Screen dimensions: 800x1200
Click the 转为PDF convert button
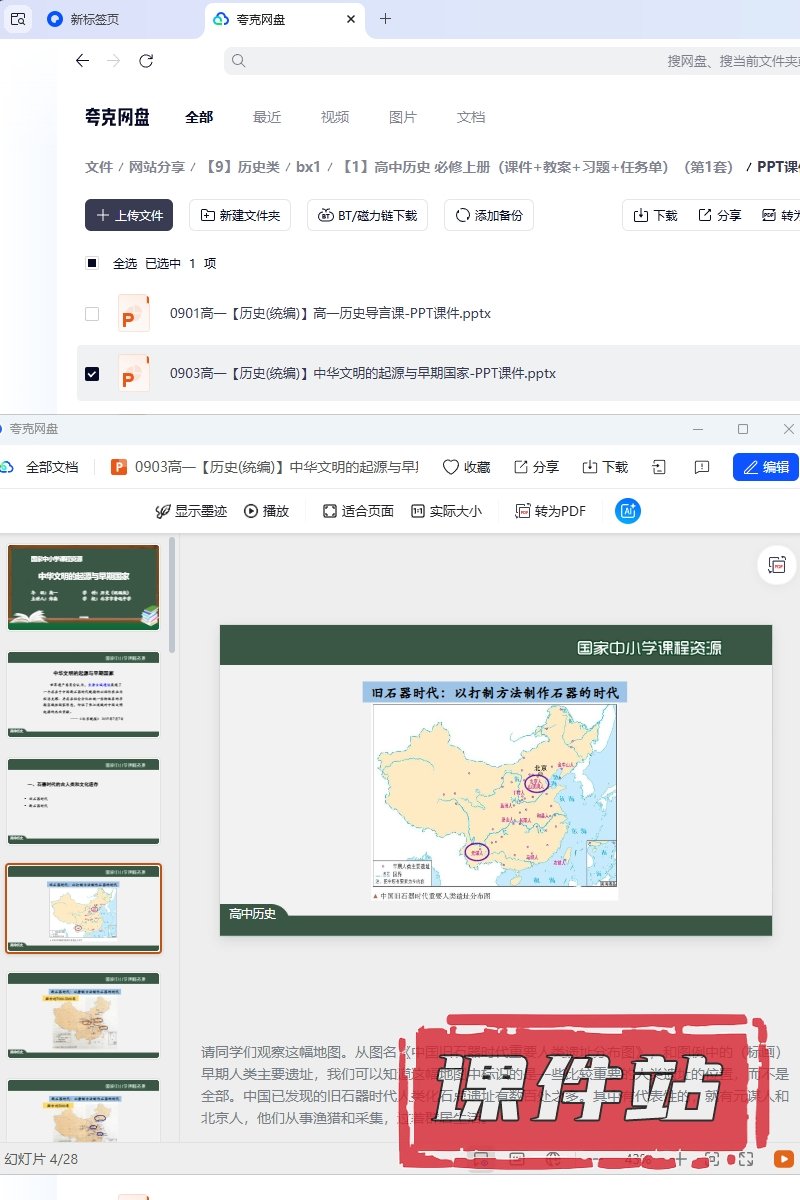550,511
